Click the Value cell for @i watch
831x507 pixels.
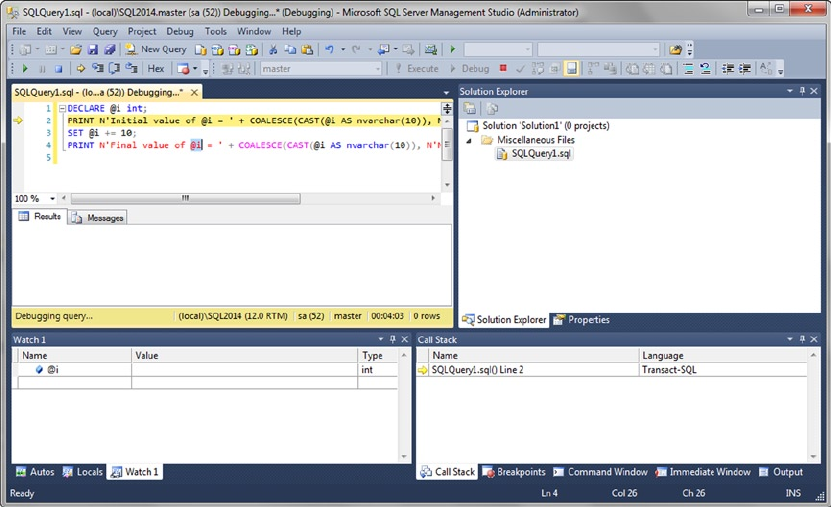[x=245, y=370]
